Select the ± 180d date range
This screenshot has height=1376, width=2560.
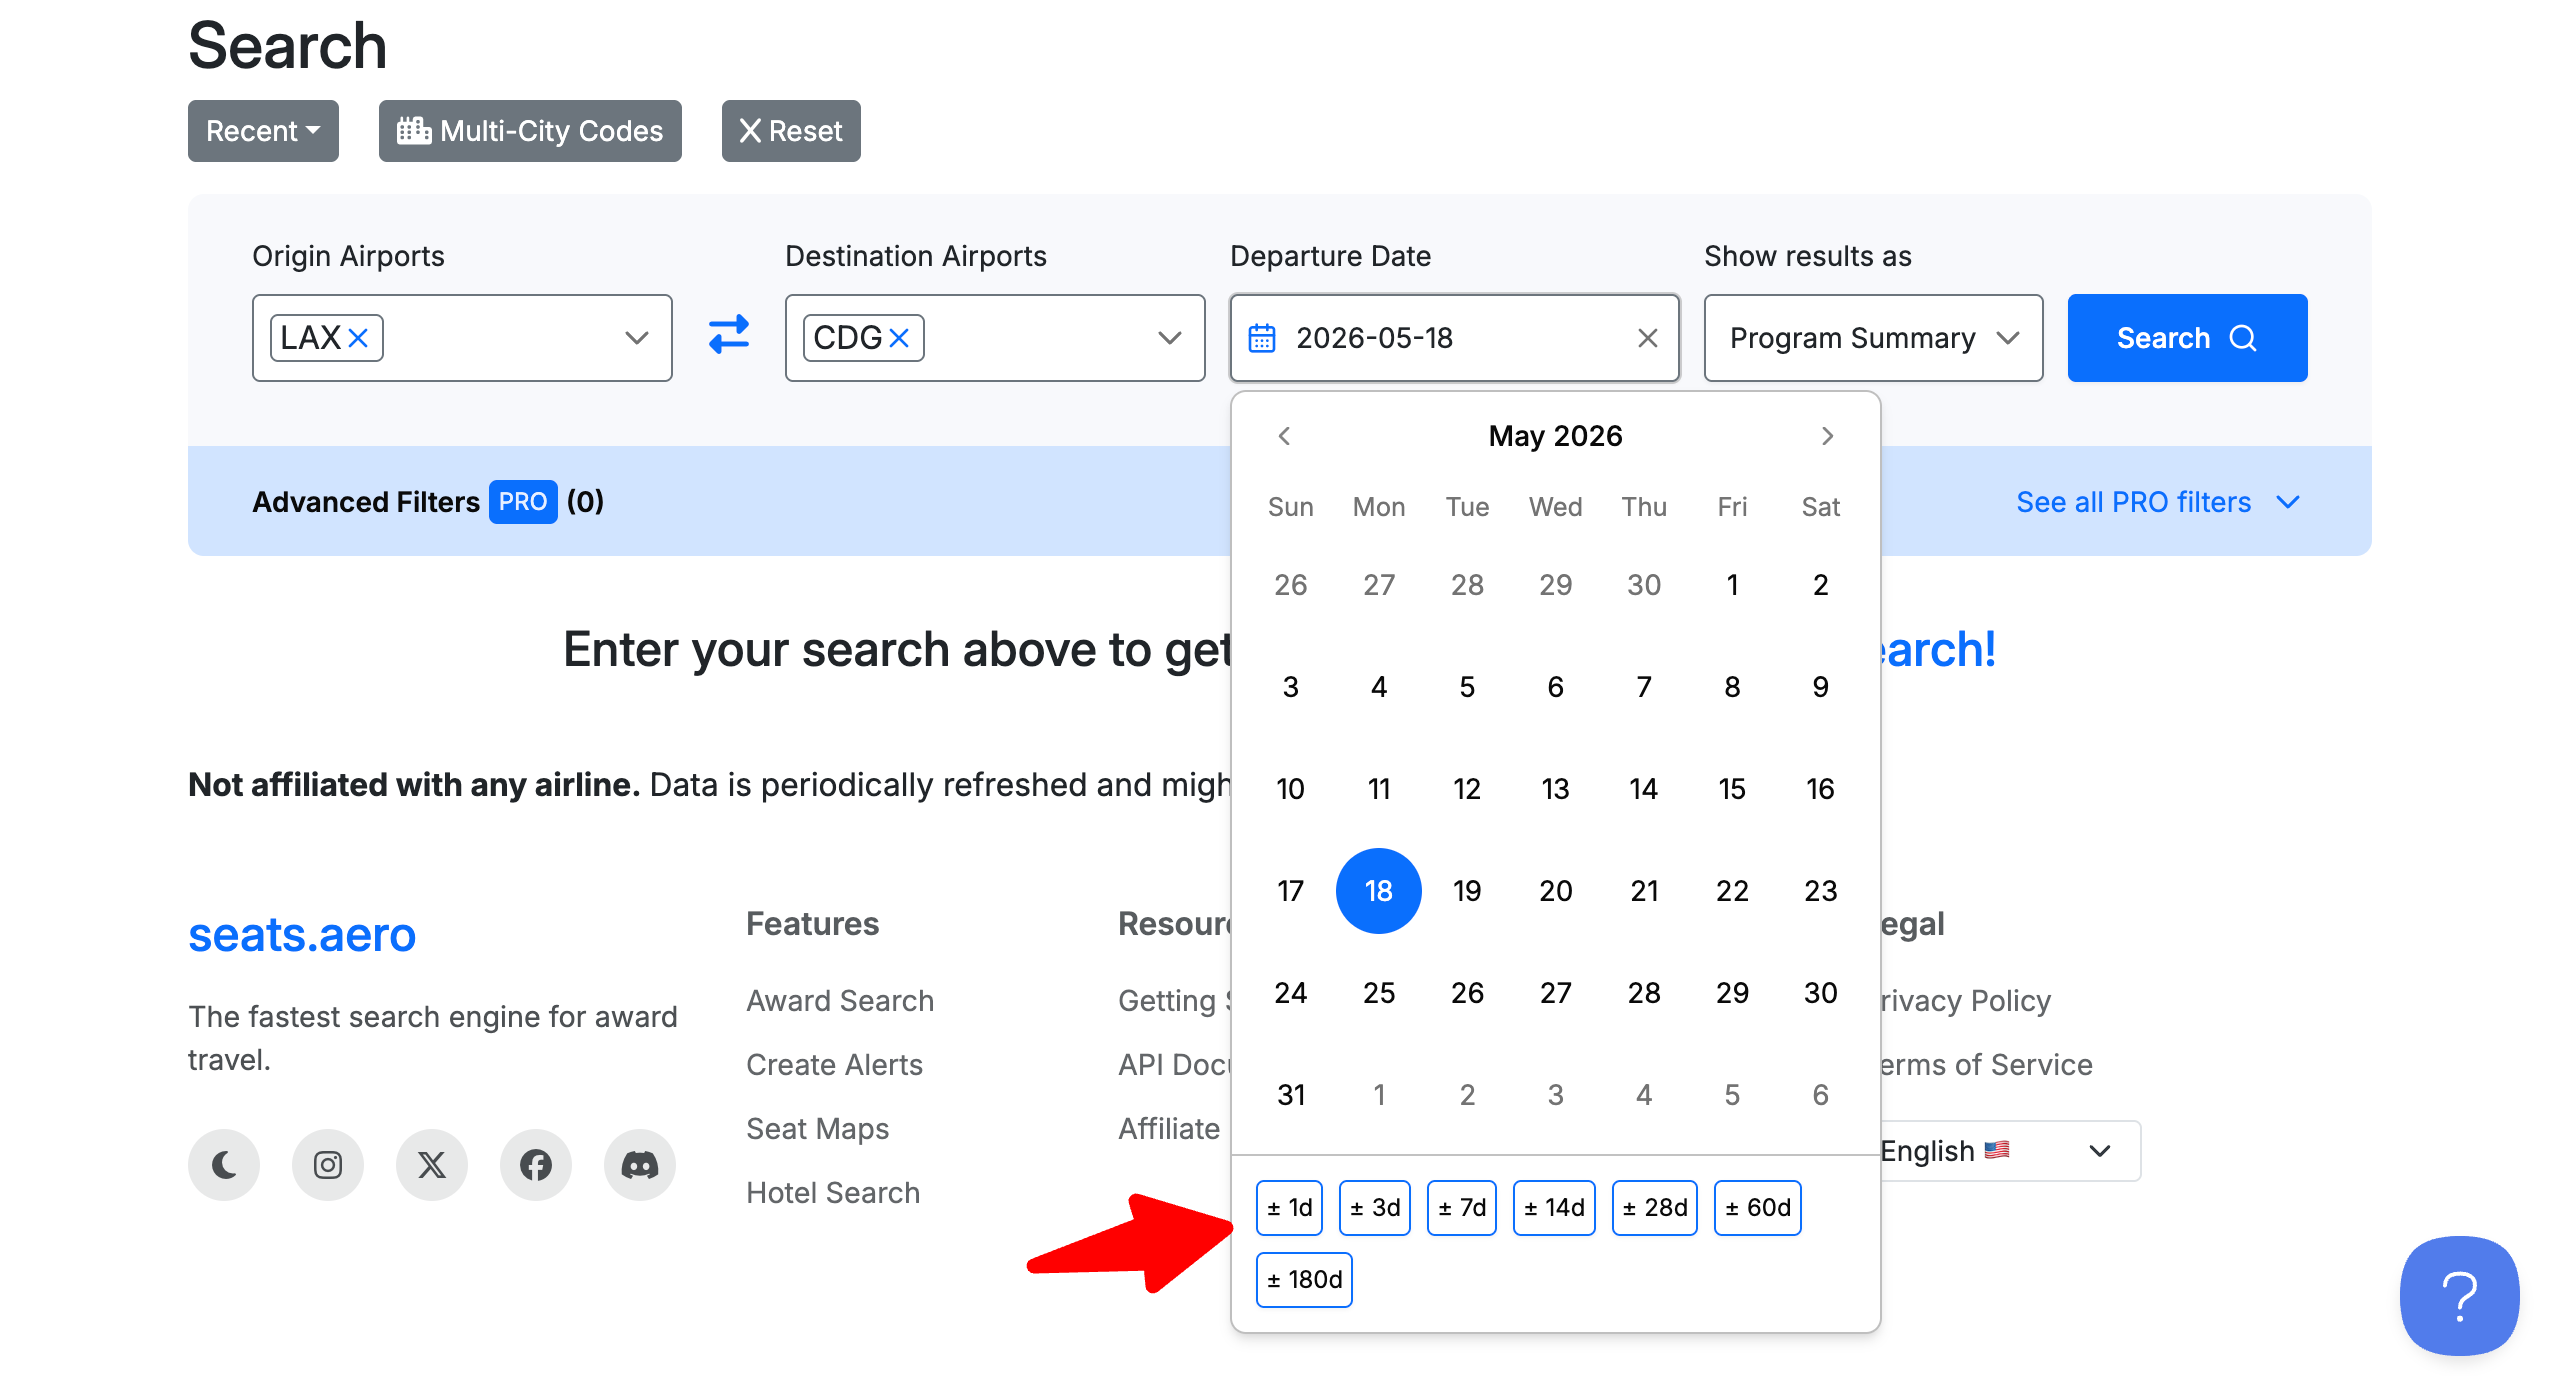(1304, 1280)
